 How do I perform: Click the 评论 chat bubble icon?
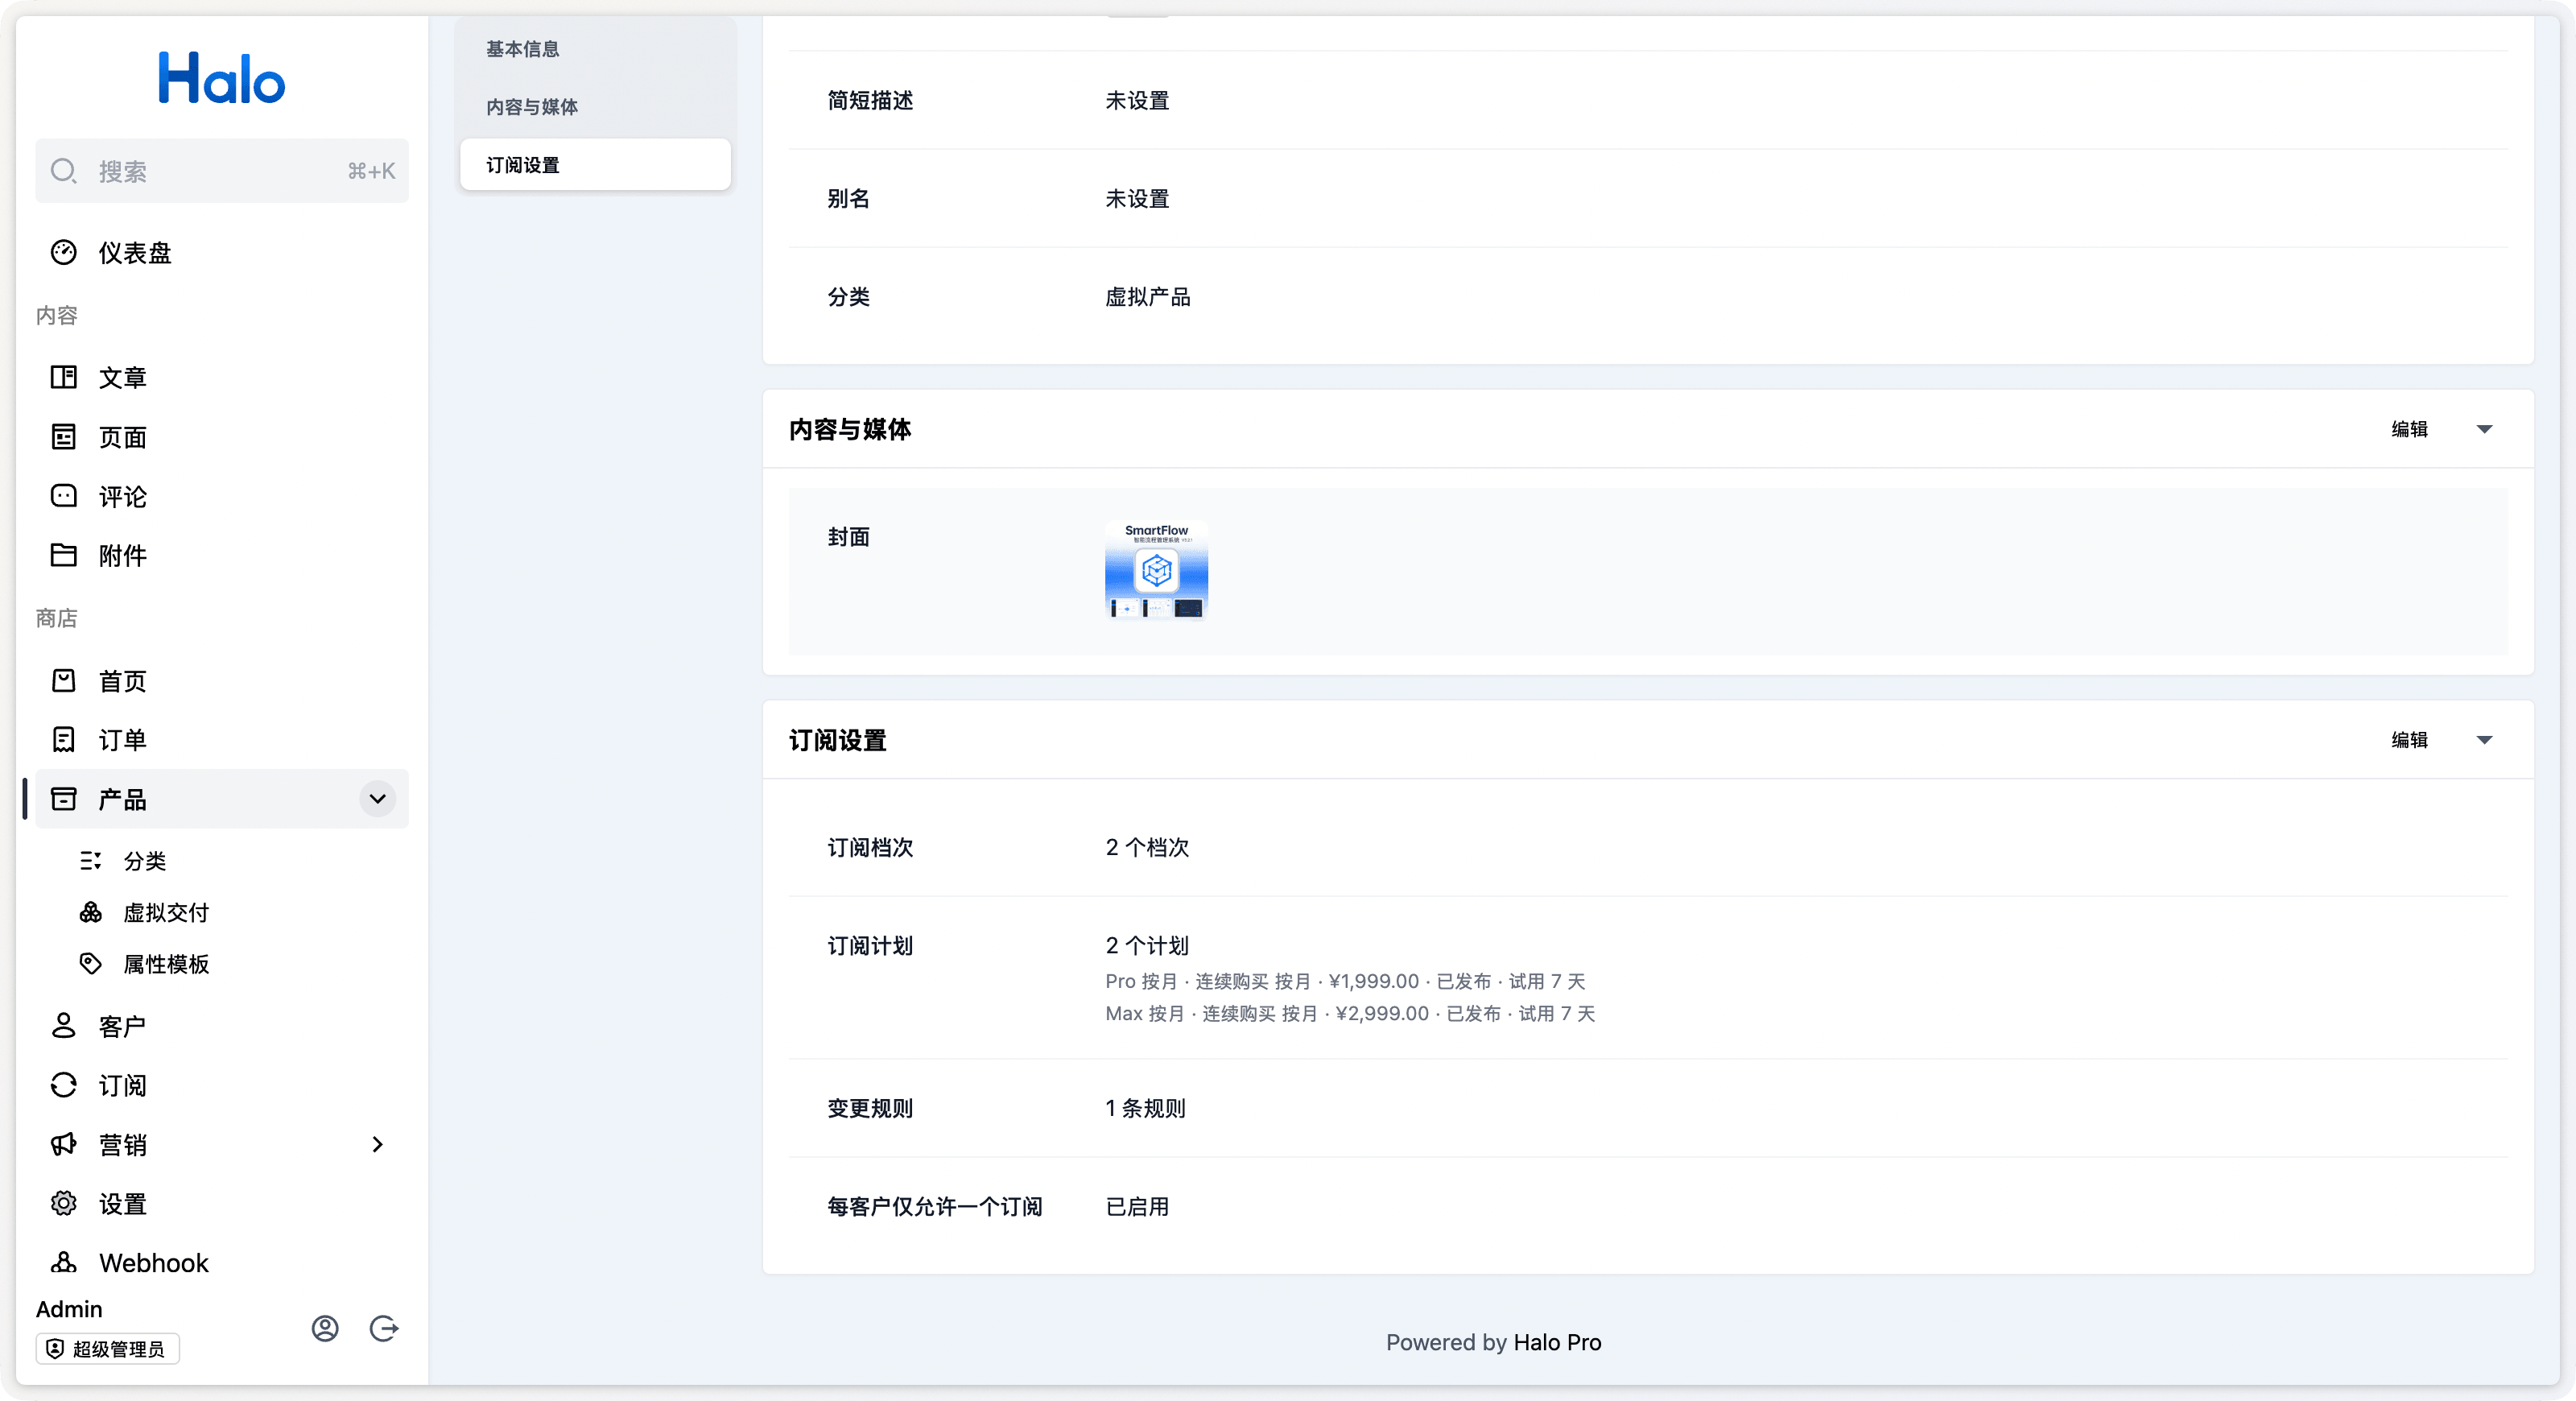coord(63,496)
